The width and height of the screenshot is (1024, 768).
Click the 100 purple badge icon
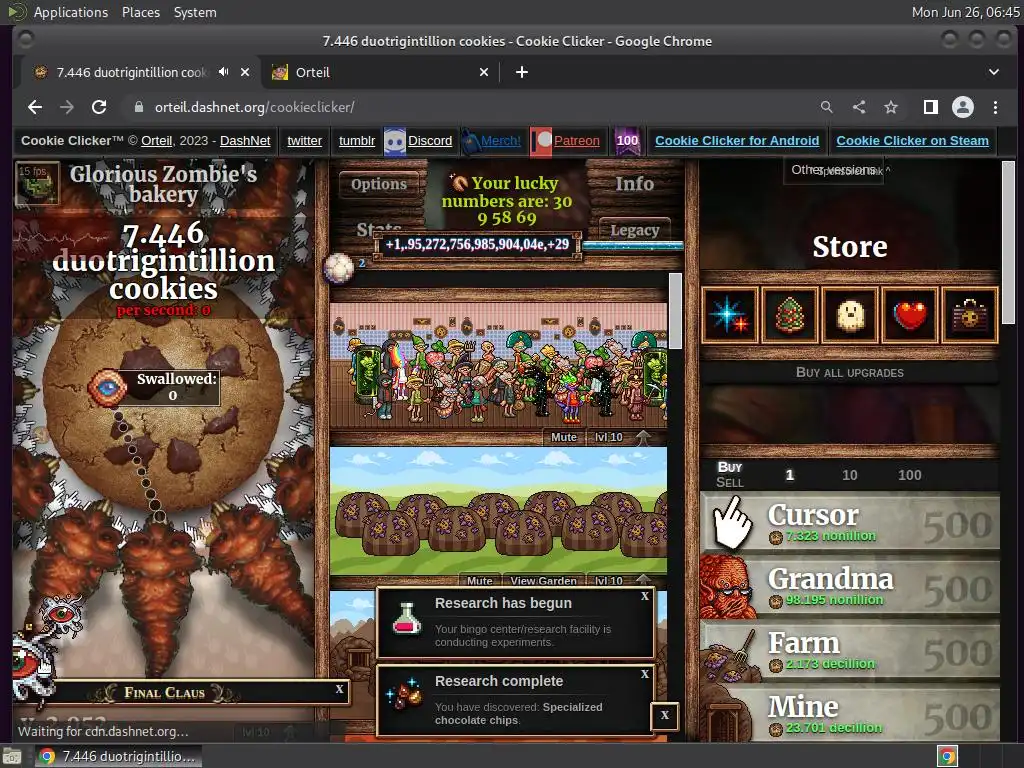[x=627, y=141]
